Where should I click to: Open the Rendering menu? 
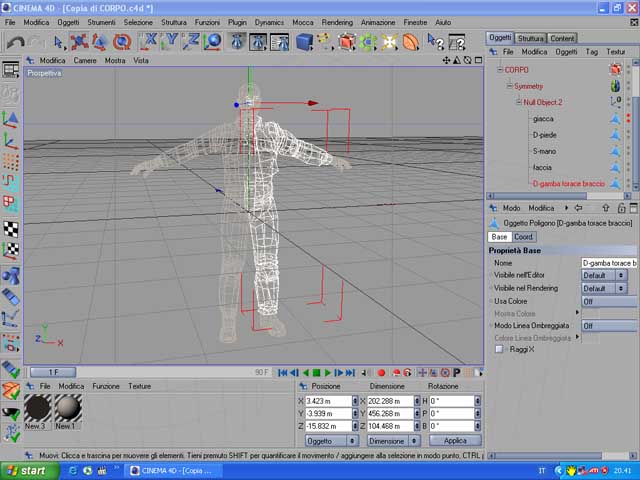coord(337,22)
